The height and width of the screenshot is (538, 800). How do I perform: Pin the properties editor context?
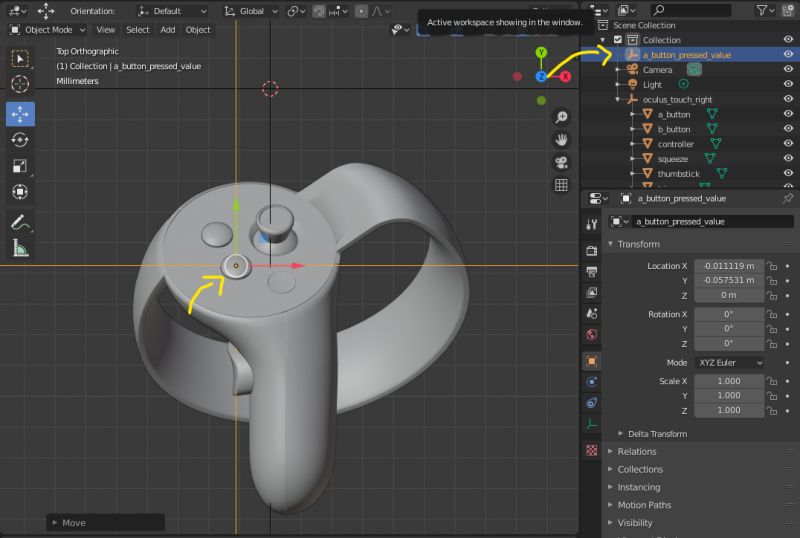(x=788, y=199)
